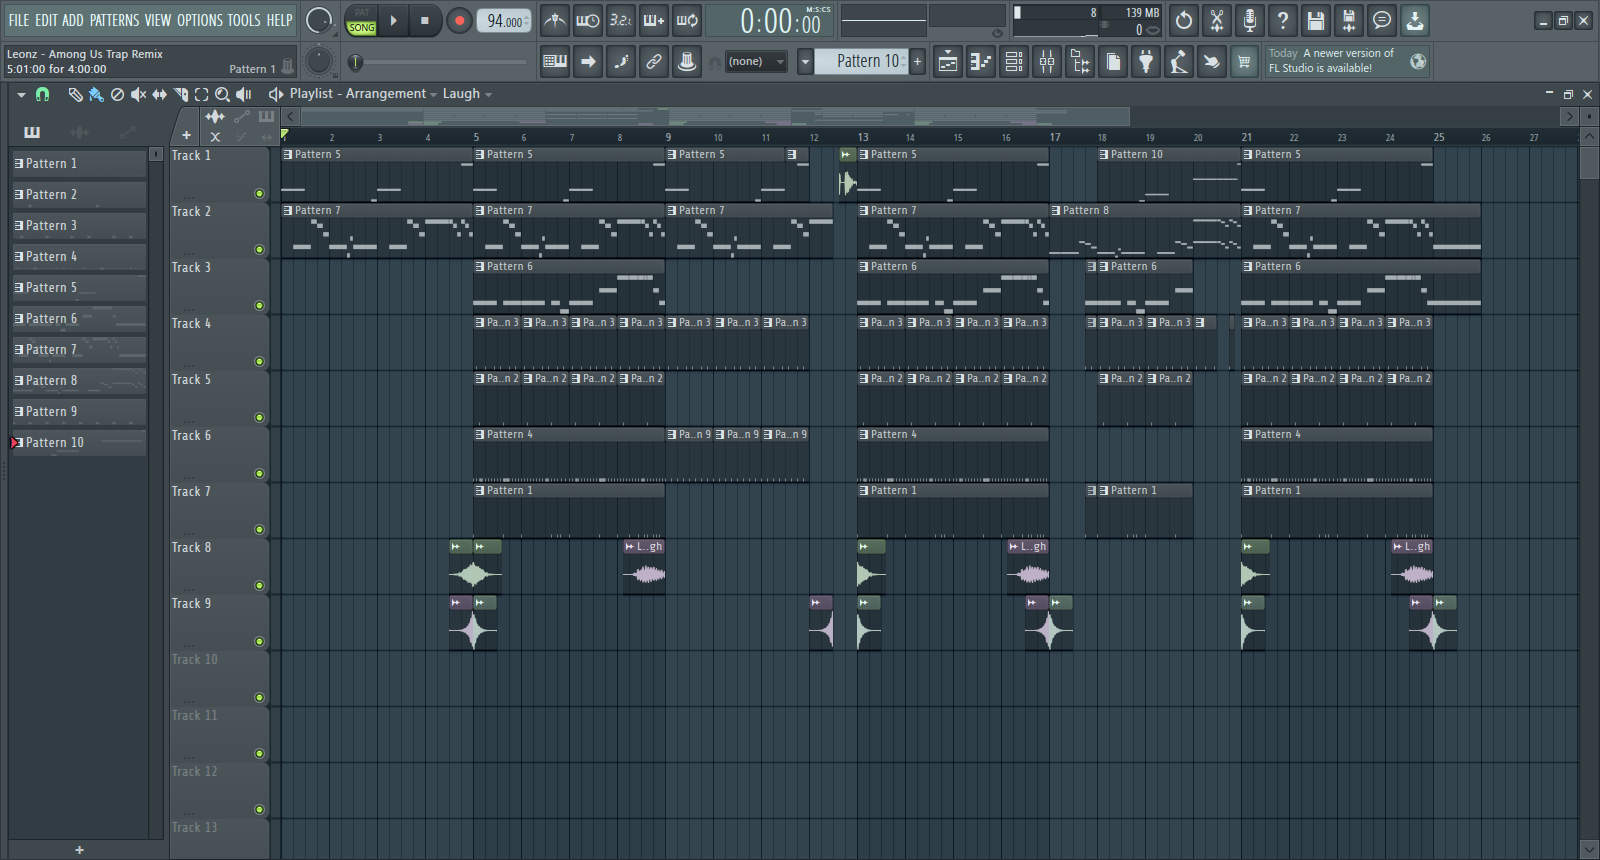1600x860 pixels.
Task: Select the Mute tool in playlist
Action: click(138, 94)
